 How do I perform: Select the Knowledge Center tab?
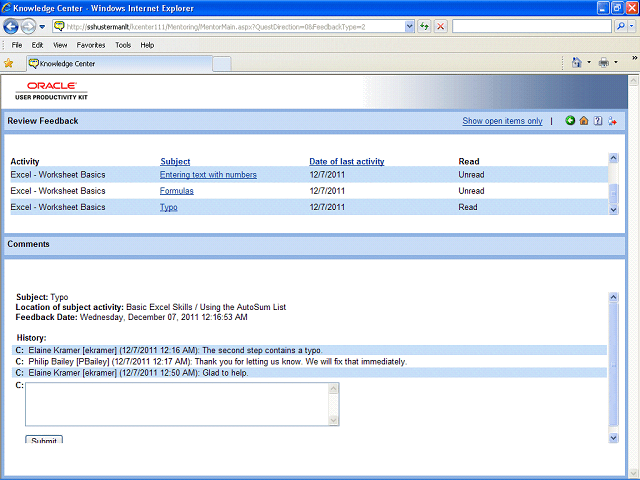coord(120,64)
